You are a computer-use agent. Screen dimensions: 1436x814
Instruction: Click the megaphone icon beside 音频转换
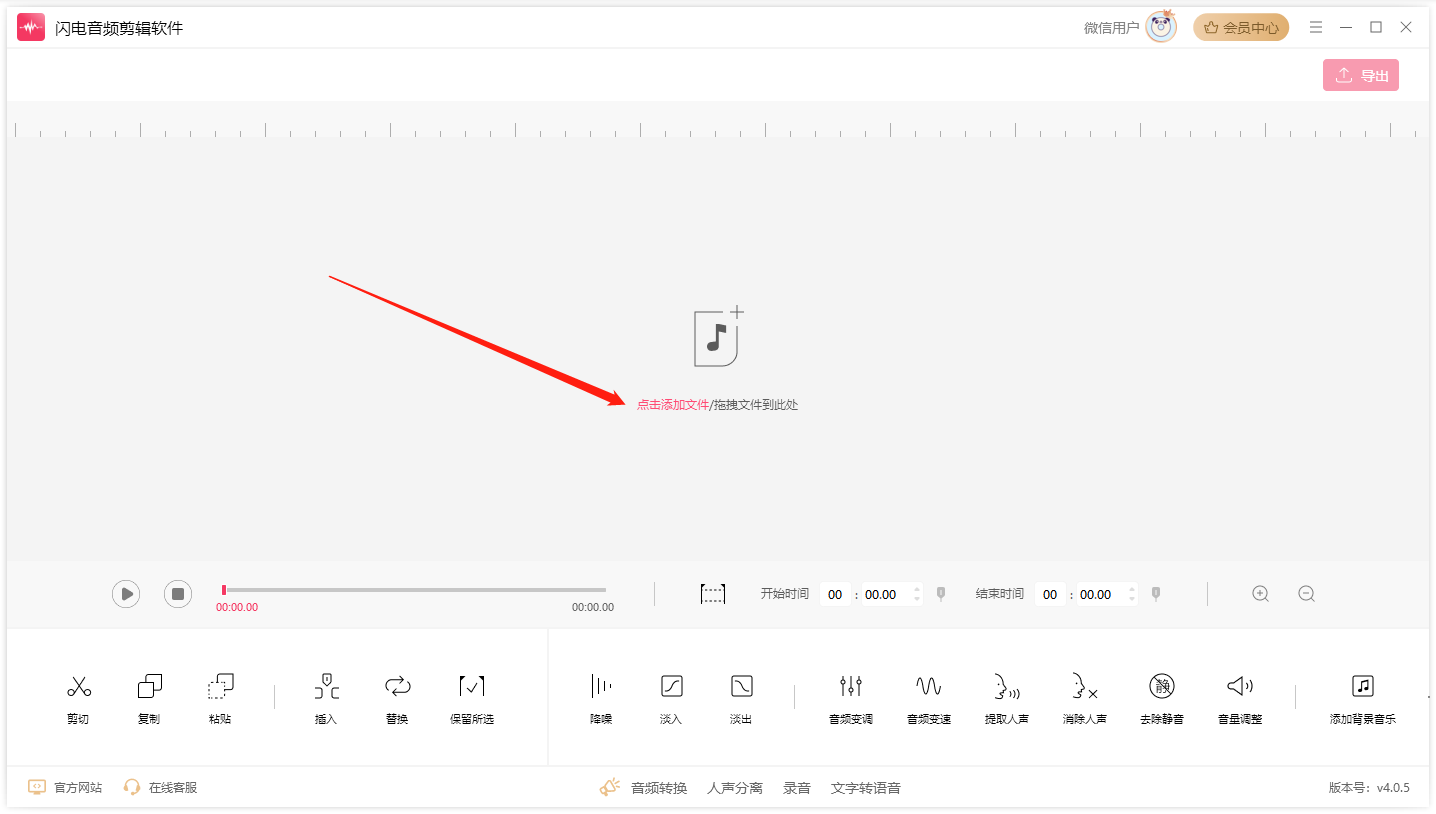pyautogui.click(x=610, y=788)
